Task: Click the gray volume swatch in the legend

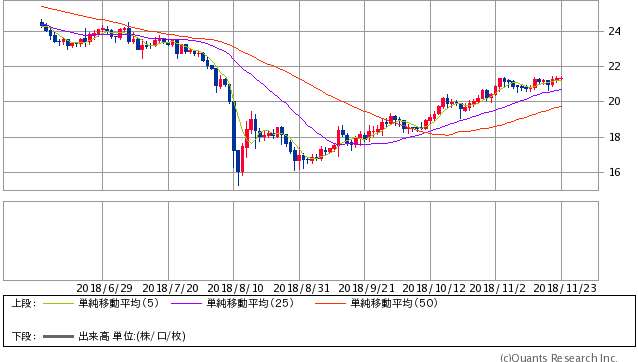Action: click(58, 336)
